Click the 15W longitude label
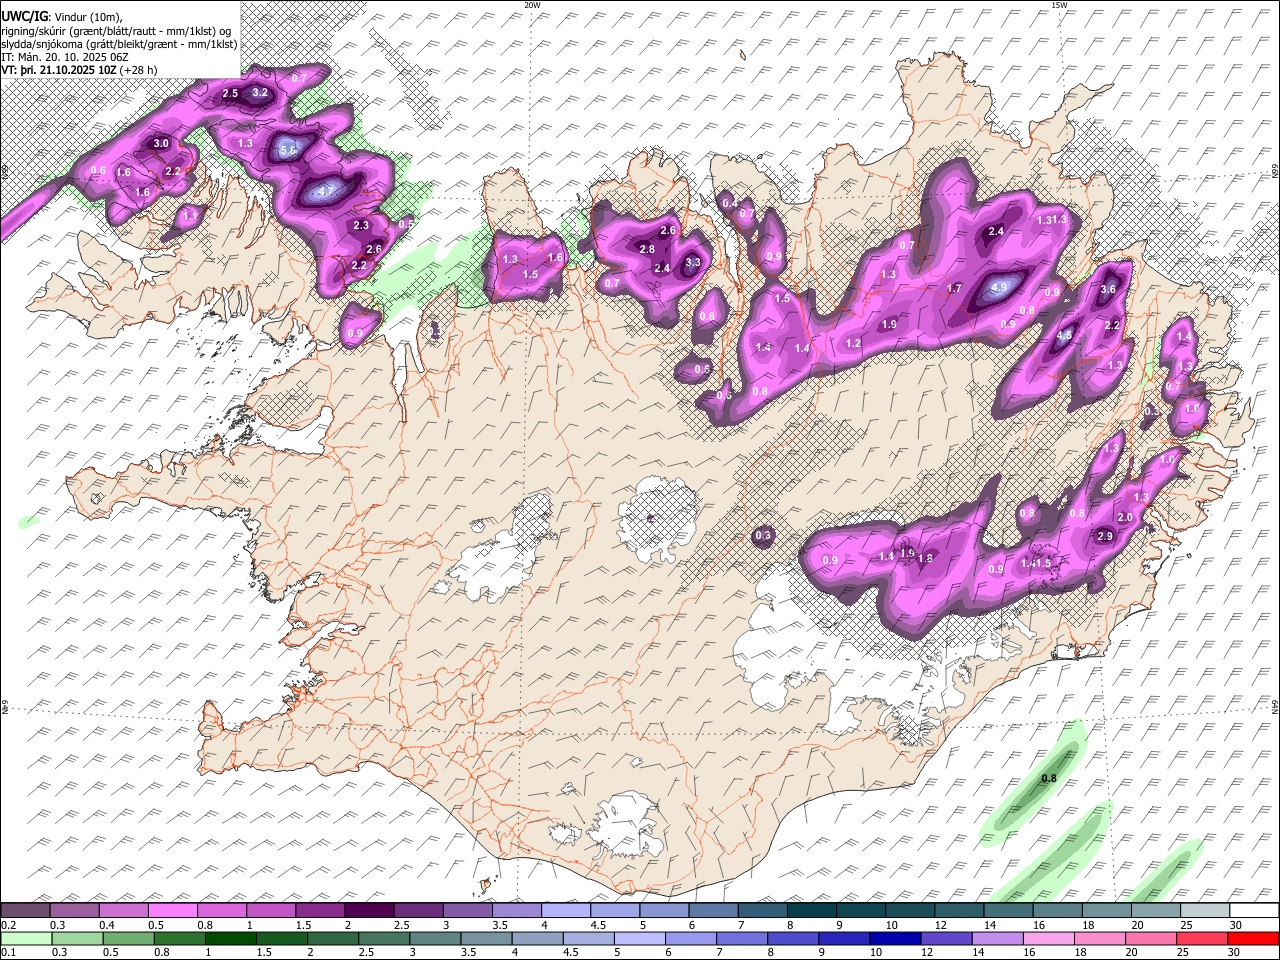This screenshot has height=960, width=1280. (x=1059, y=5)
